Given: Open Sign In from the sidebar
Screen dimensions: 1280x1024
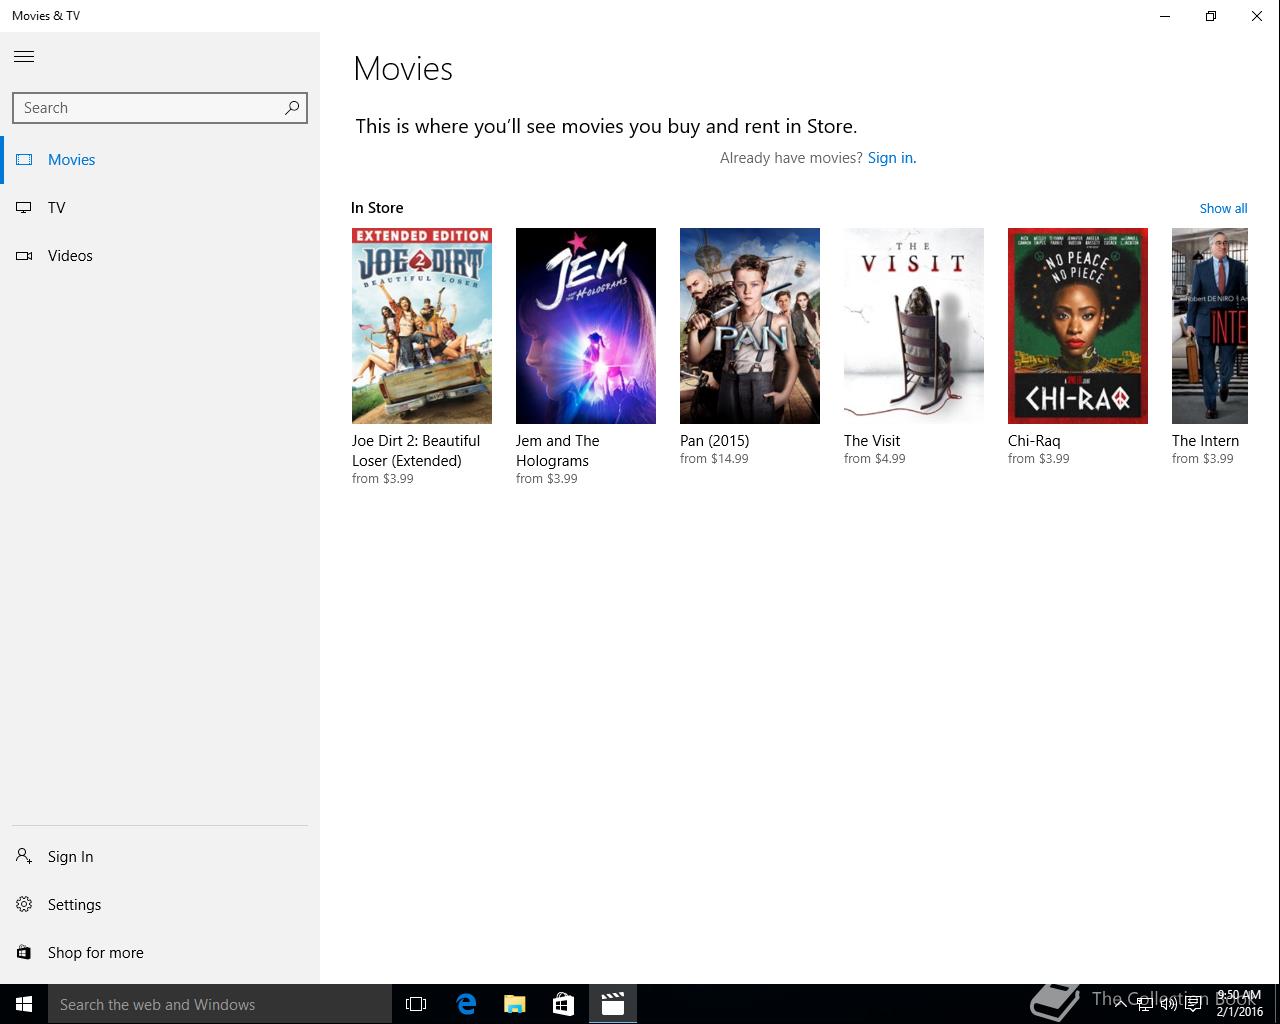Looking at the screenshot, I should (x=160, y=857).
